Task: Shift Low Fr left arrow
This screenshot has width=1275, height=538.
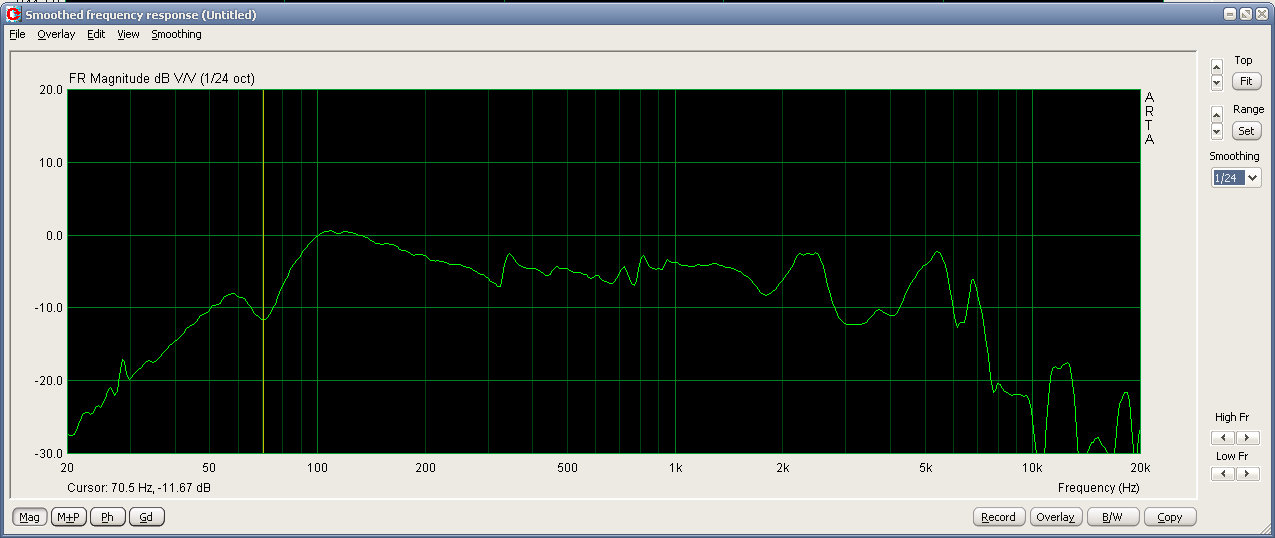Action: click(1222, 474)
